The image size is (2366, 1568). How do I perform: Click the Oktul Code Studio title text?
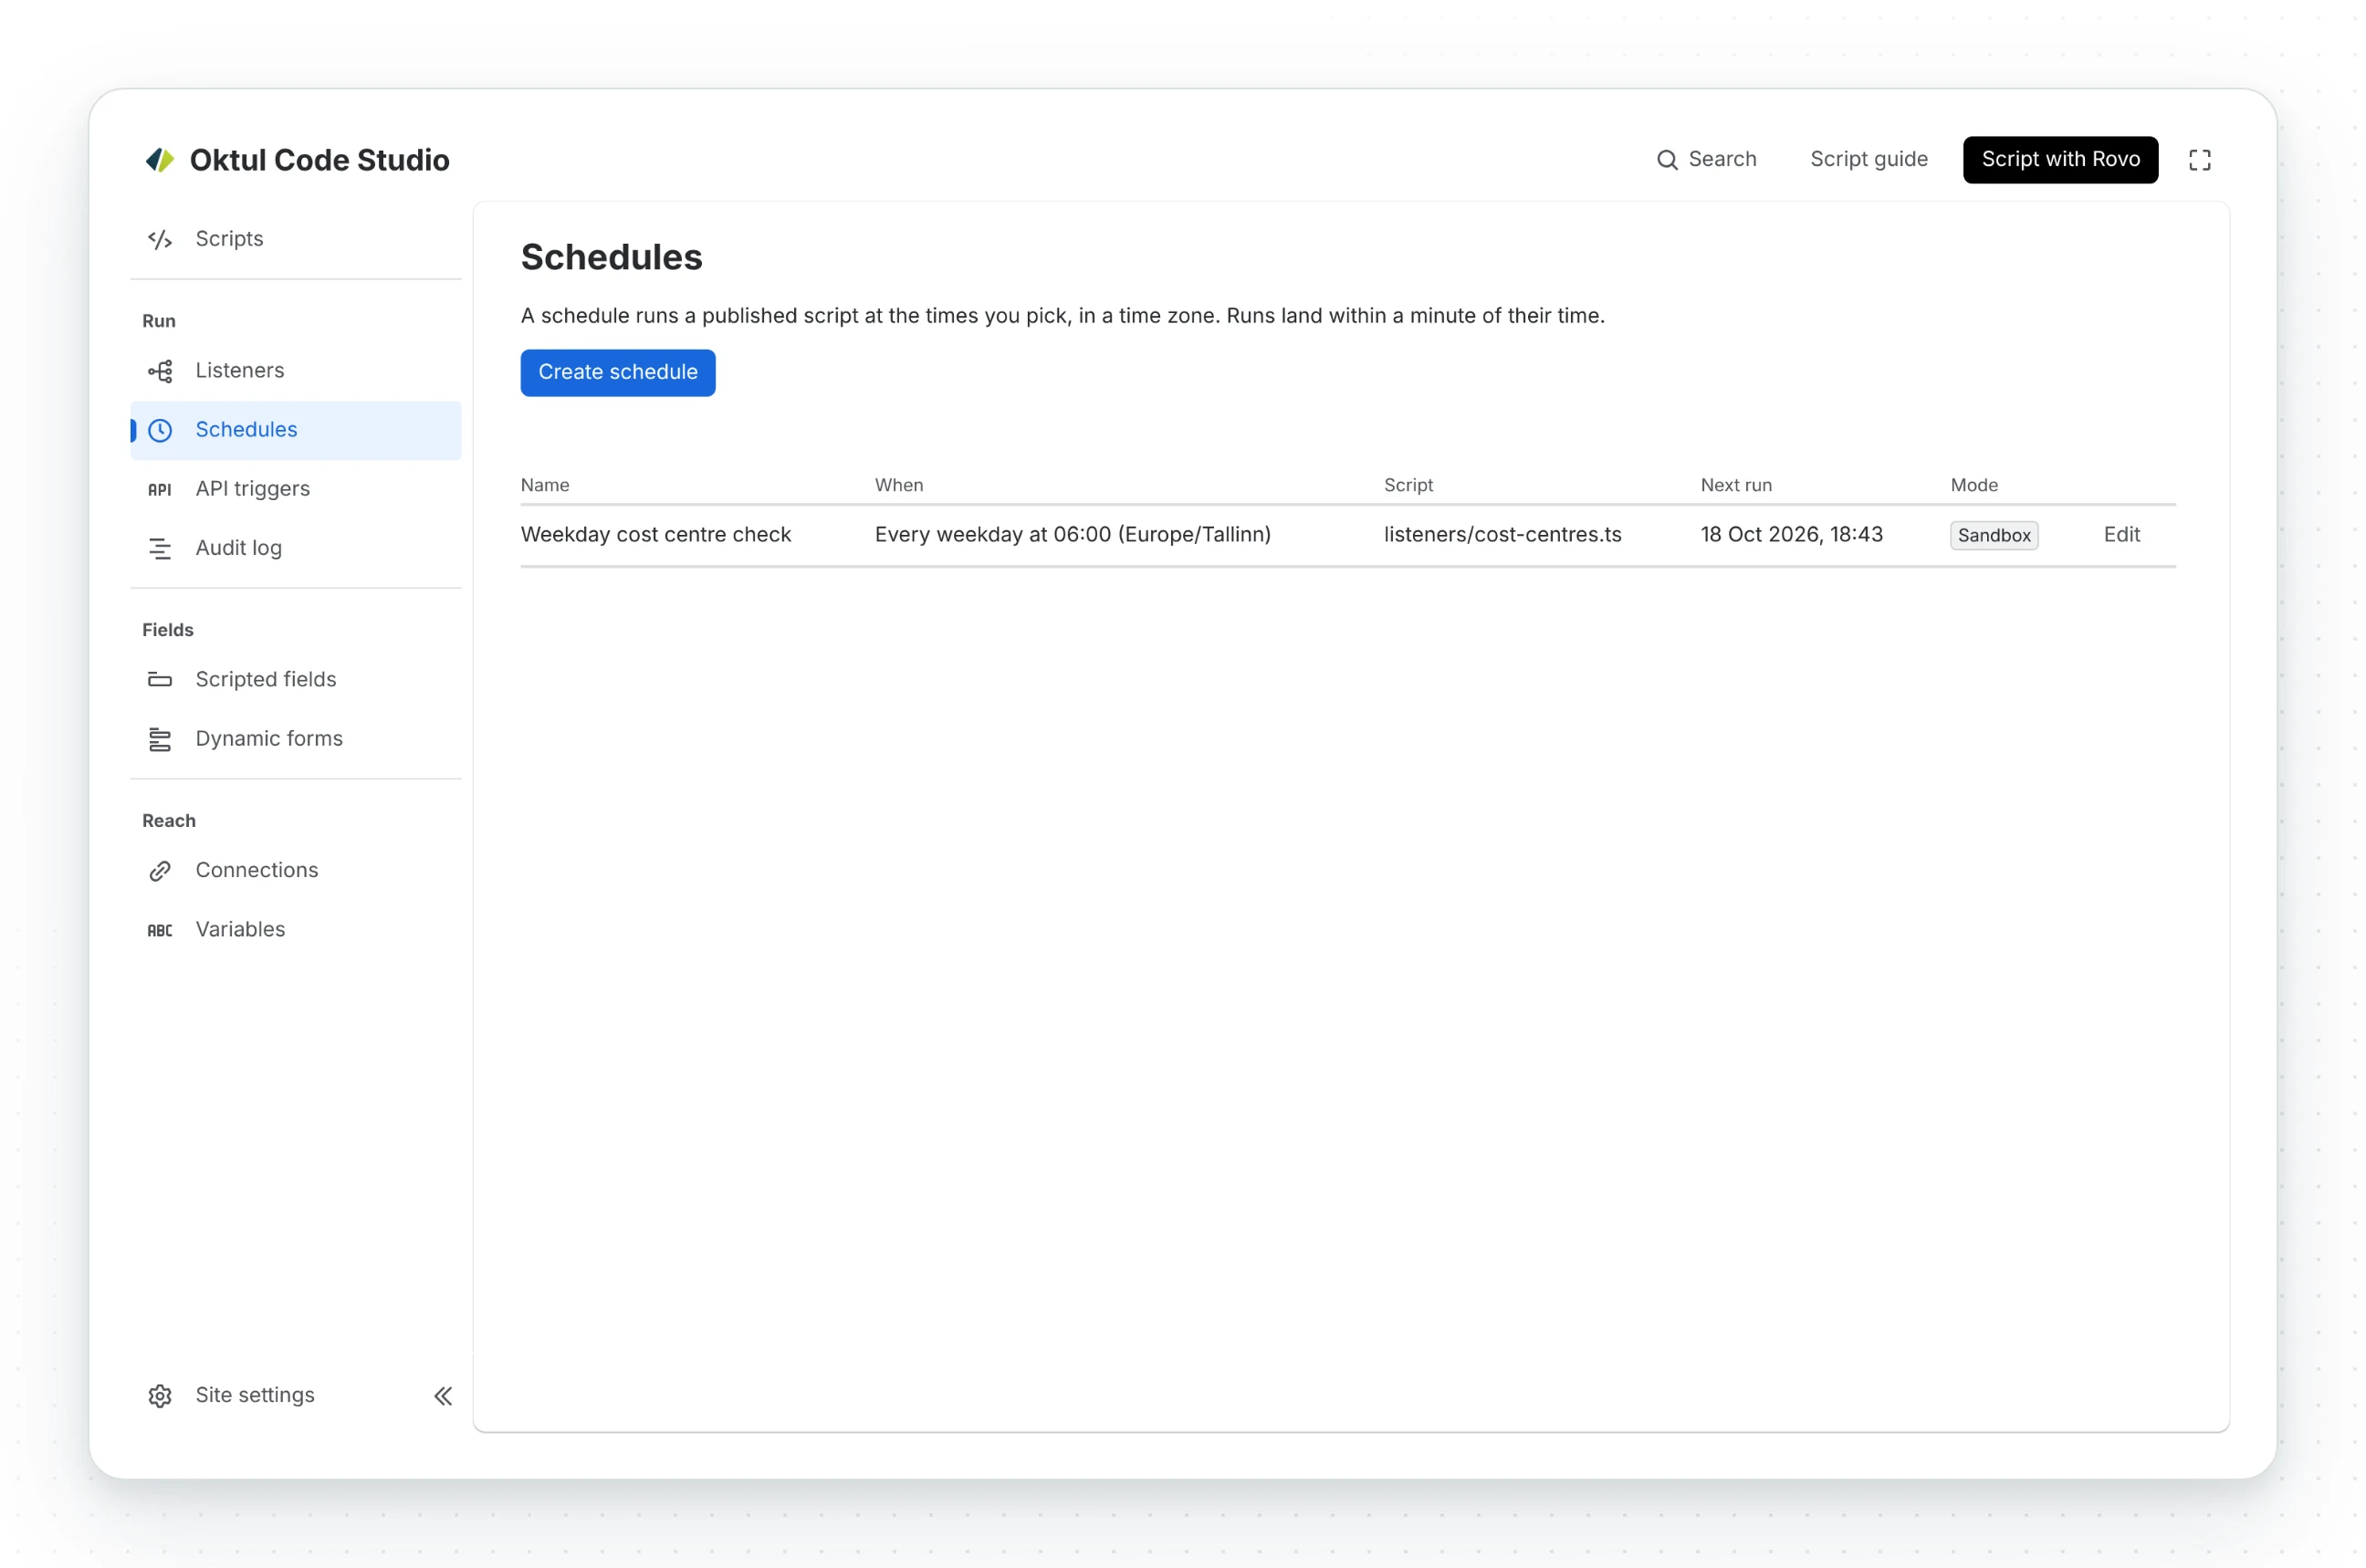coord(320,160)
